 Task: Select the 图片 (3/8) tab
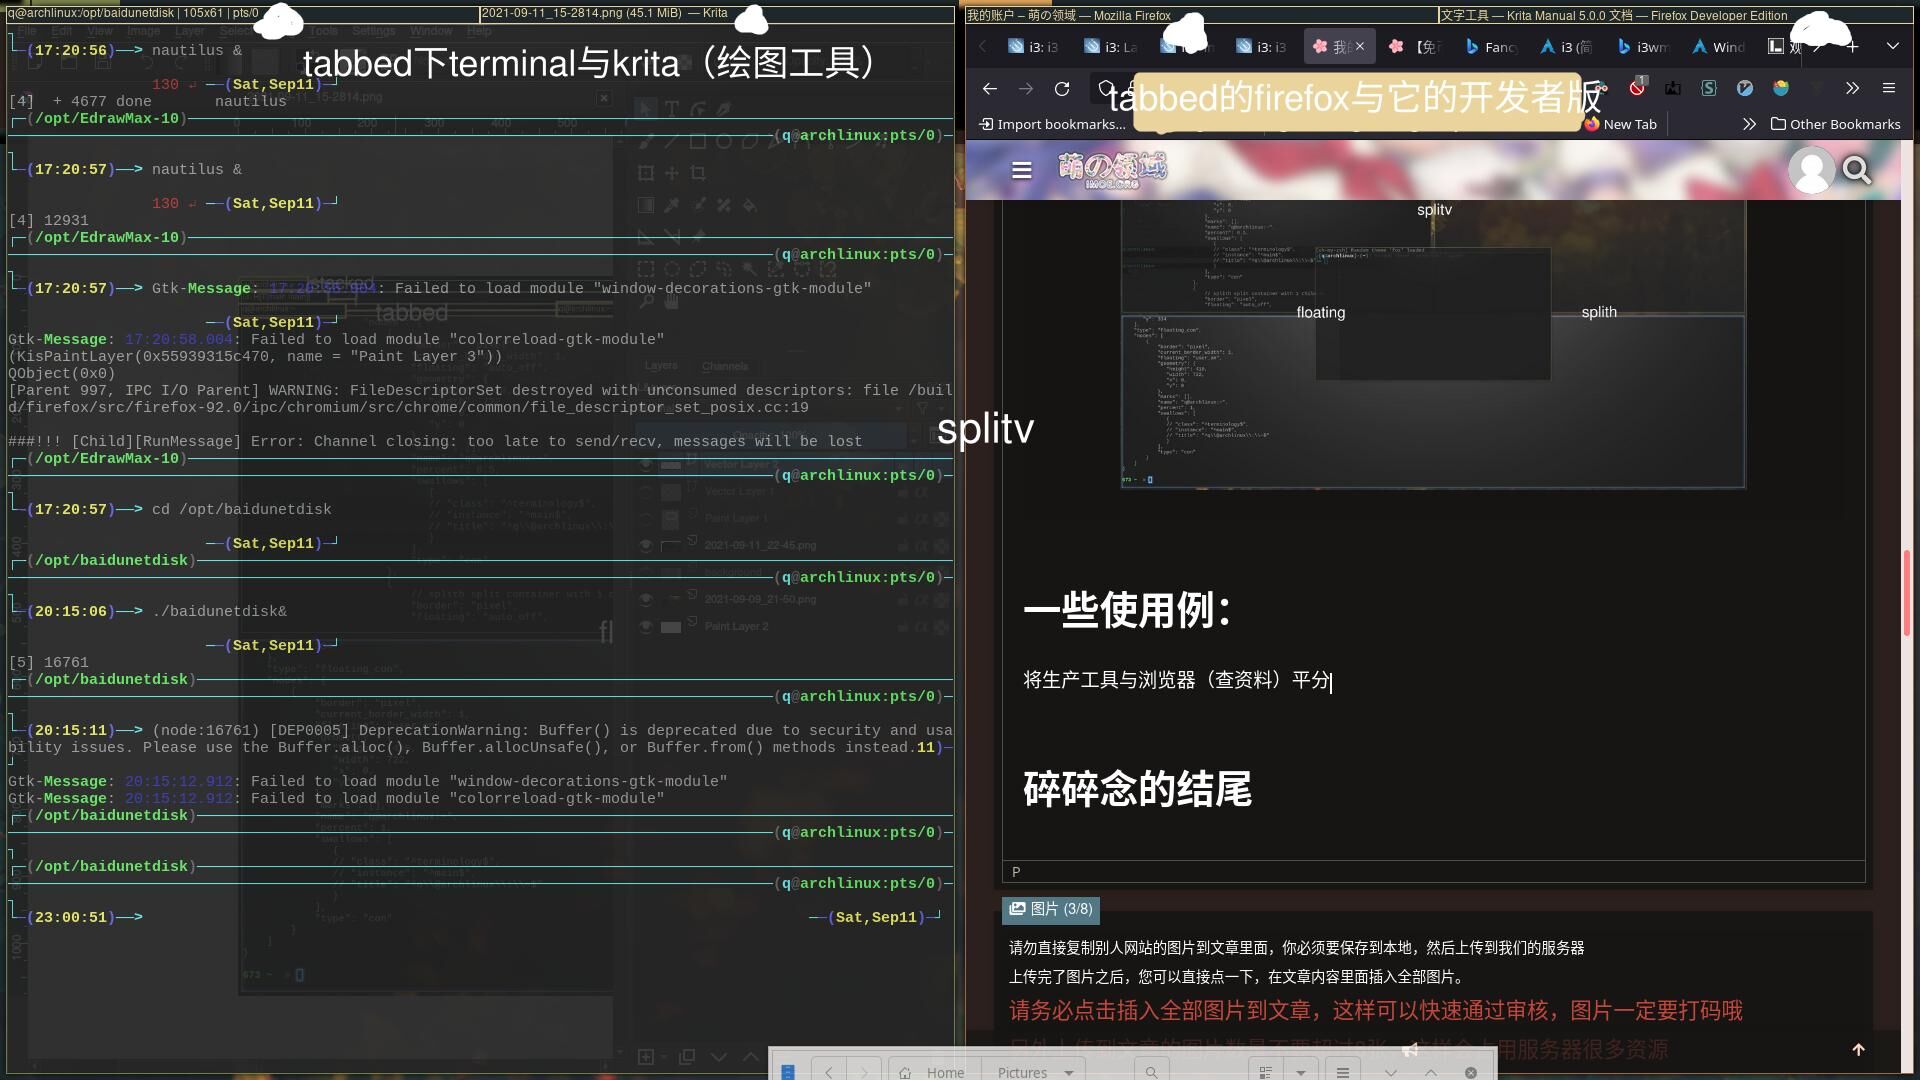coord(1051,909)
